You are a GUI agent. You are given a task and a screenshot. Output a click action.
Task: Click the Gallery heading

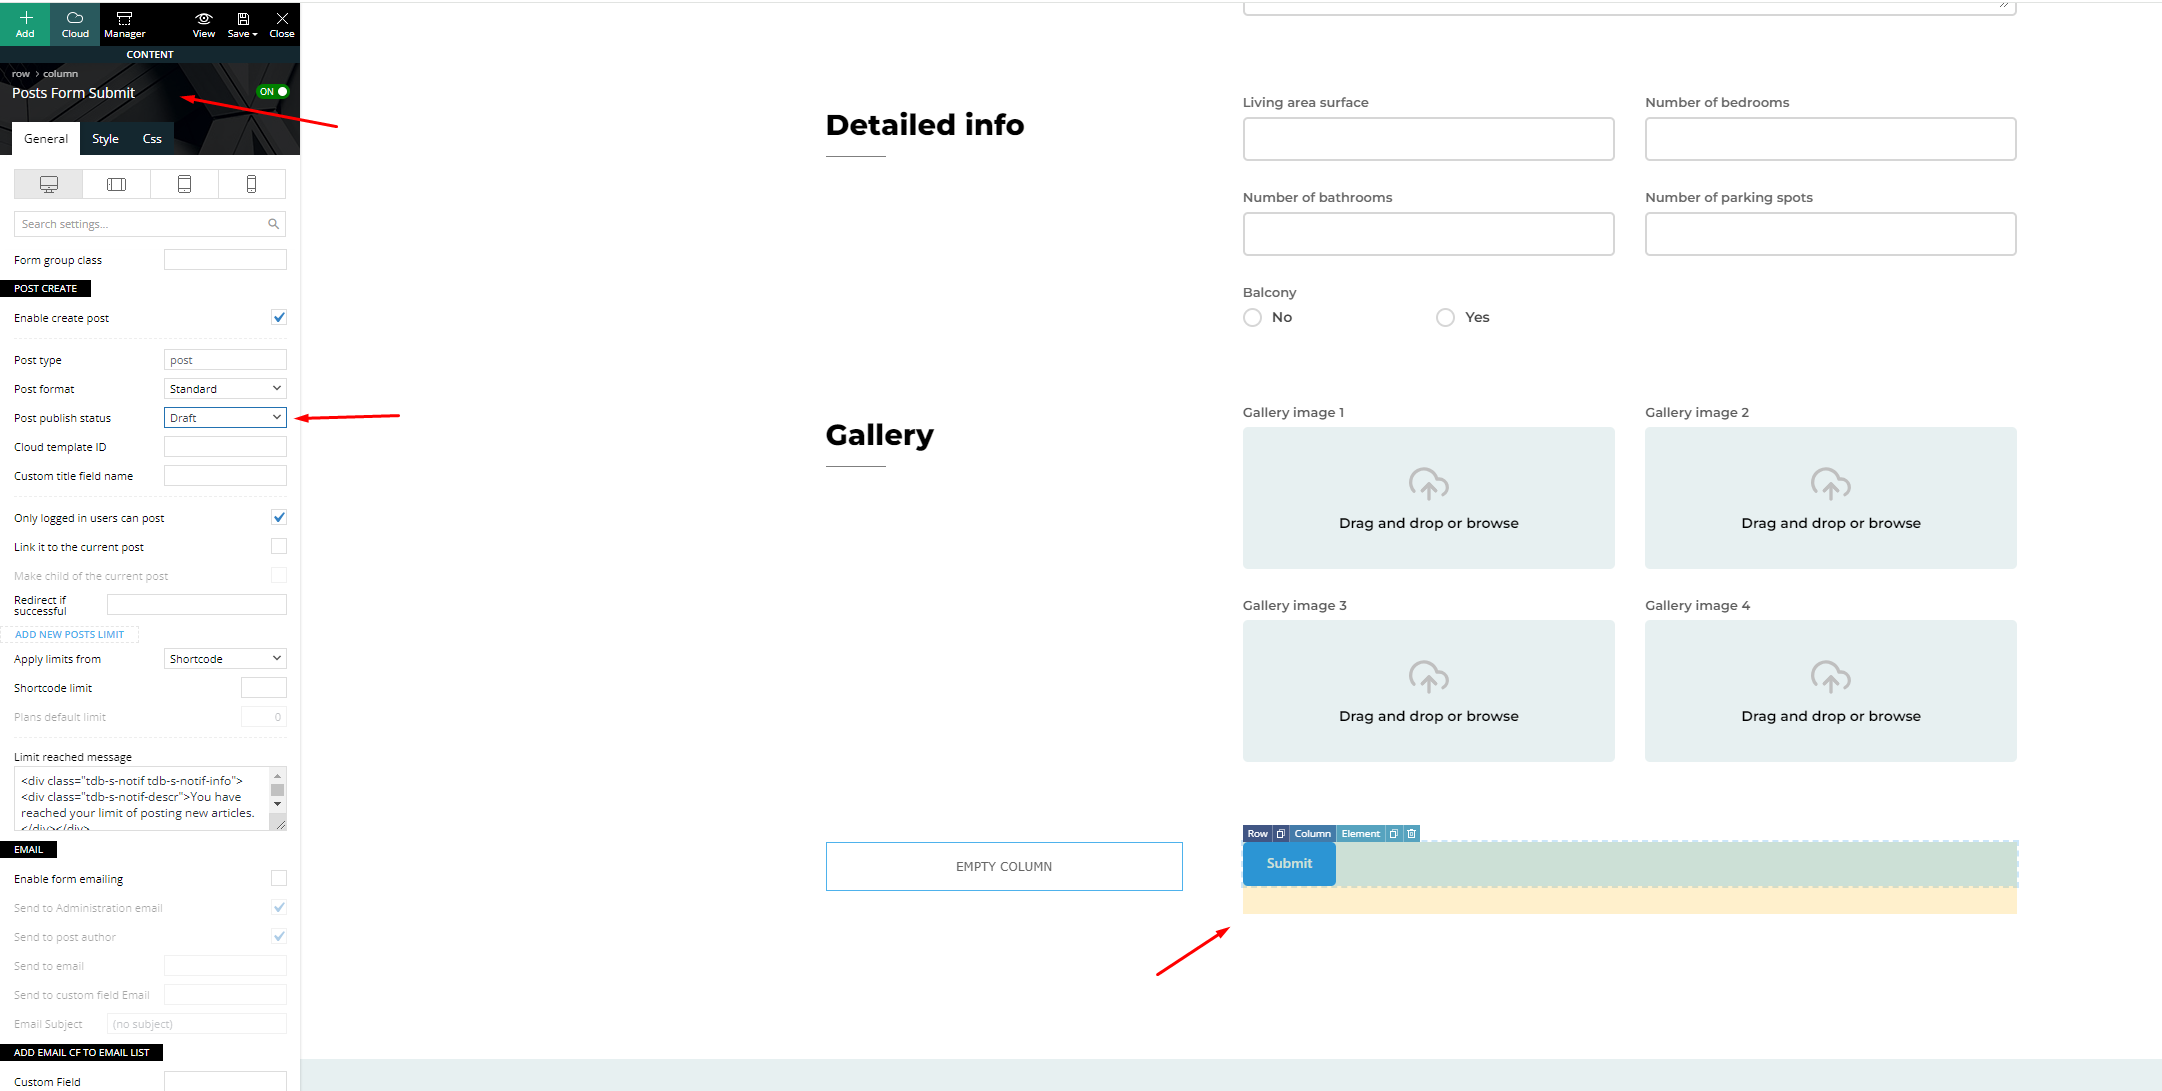(880, 435)
